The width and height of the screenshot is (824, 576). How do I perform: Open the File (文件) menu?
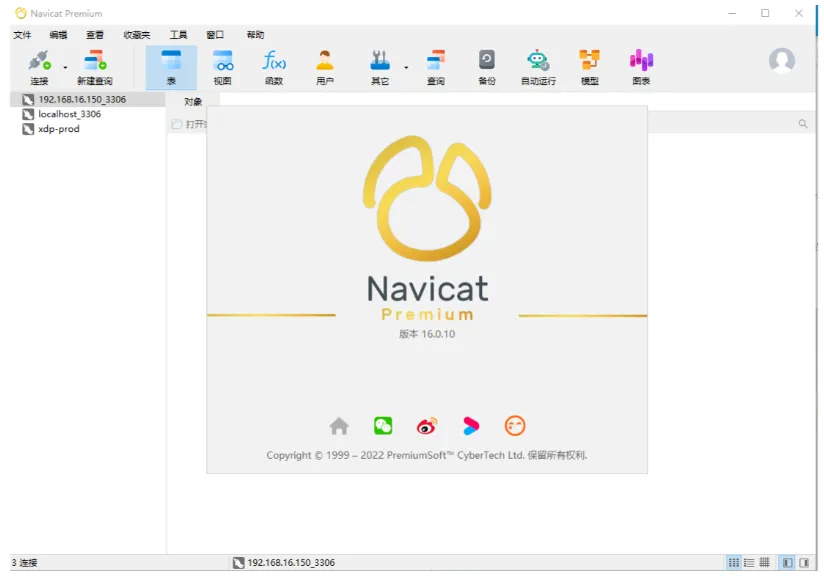coord(23,35)
